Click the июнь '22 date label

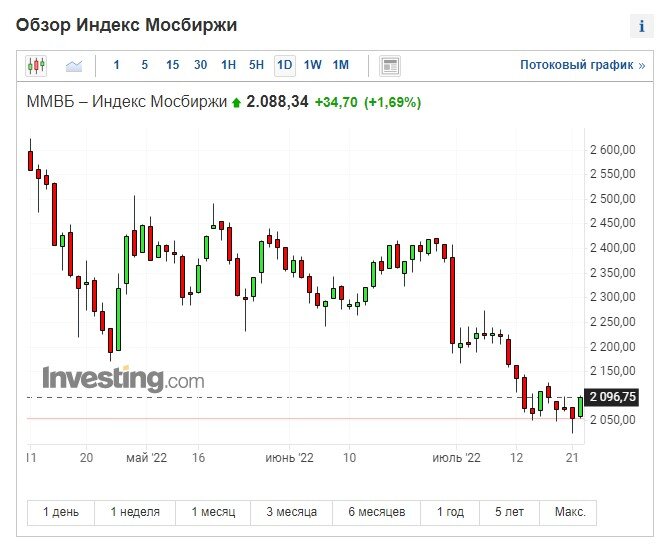coord(289,458)
